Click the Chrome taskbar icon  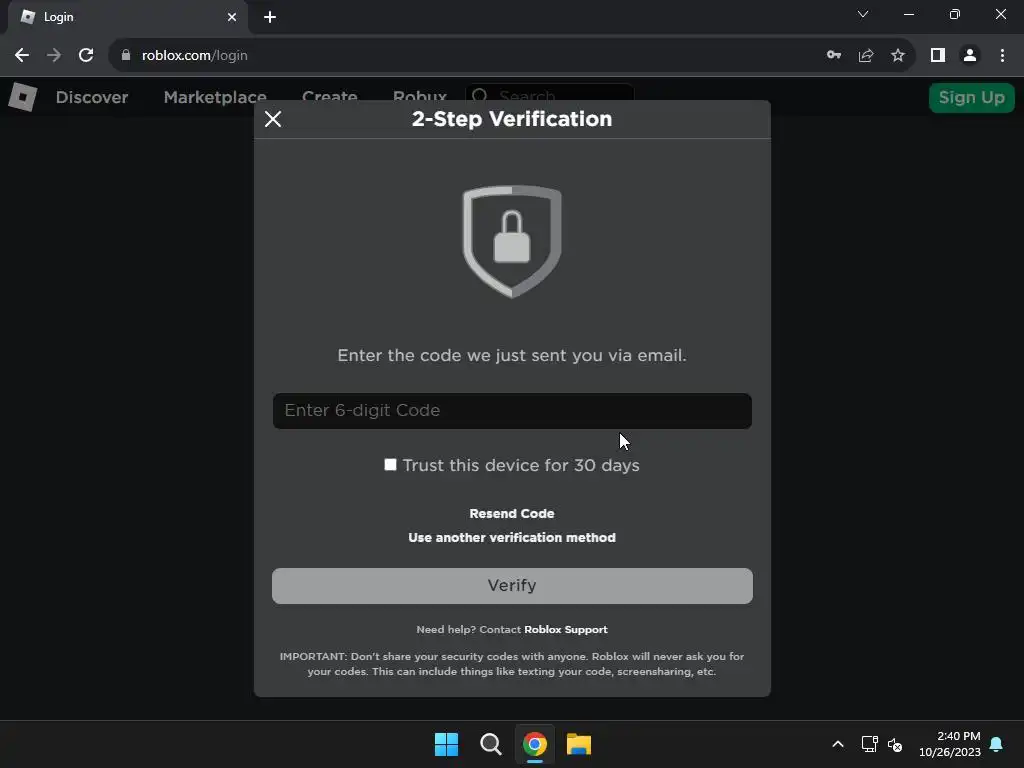pos(534,744)
